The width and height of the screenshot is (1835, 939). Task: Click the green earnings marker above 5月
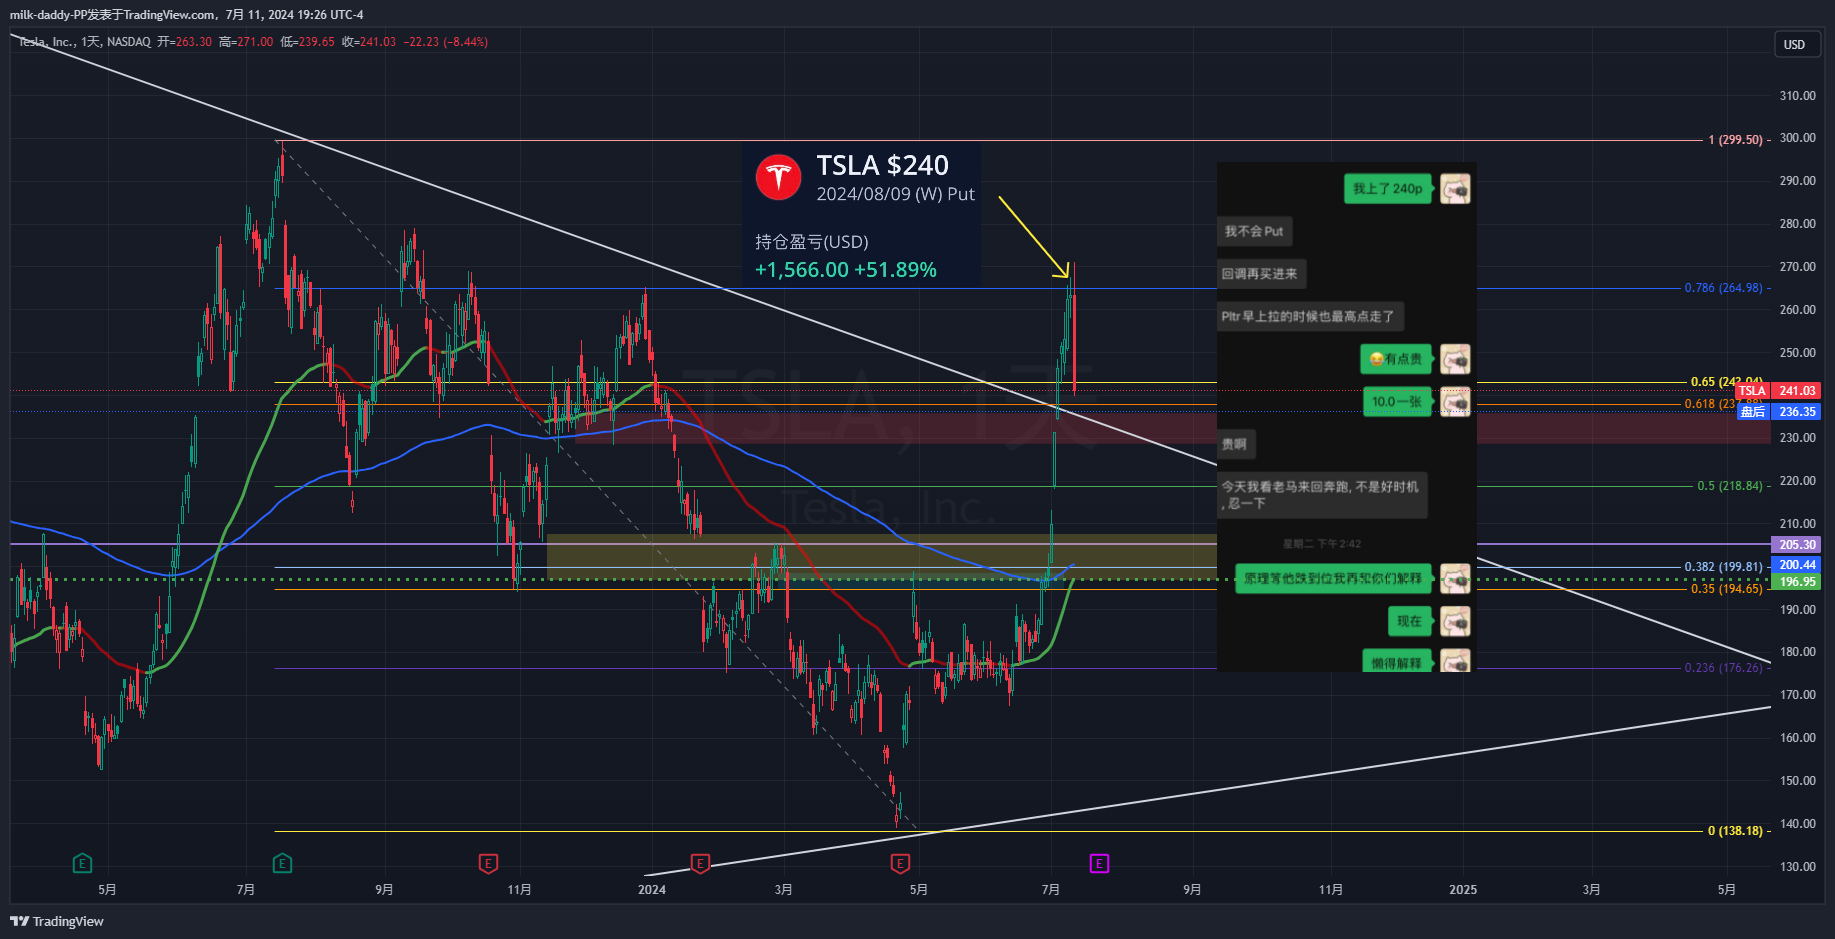82,863
